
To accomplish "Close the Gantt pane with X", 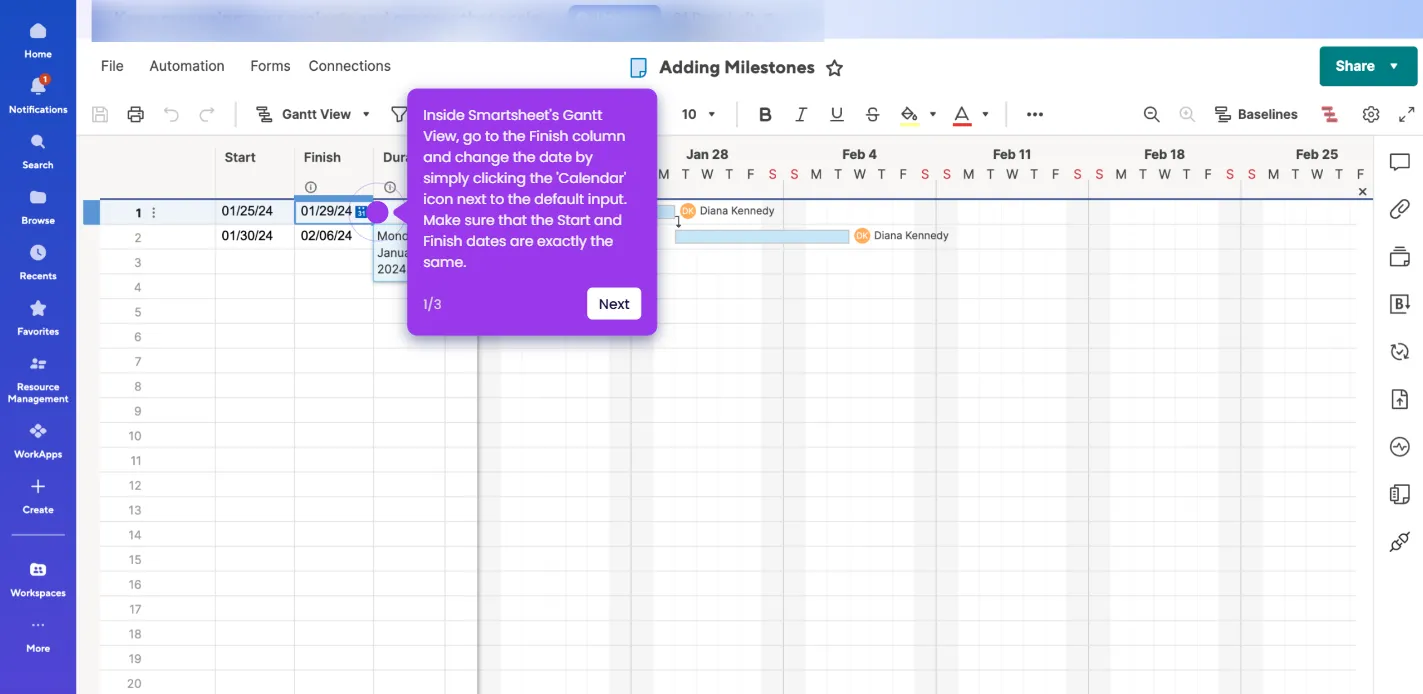I will (x=1362, y=191).
